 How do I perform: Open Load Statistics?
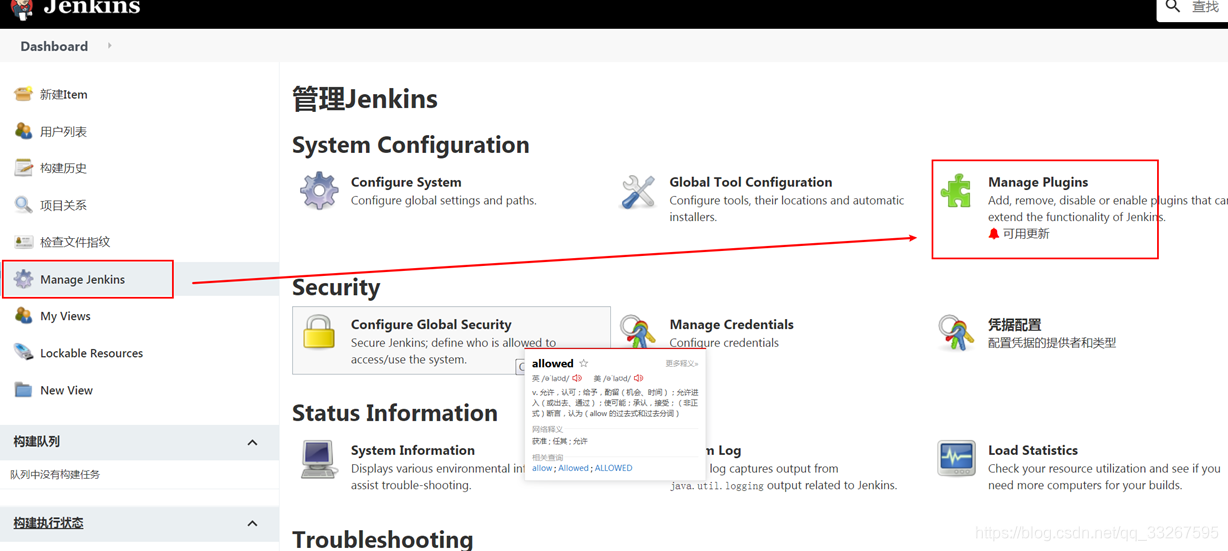coord(1033,450)
